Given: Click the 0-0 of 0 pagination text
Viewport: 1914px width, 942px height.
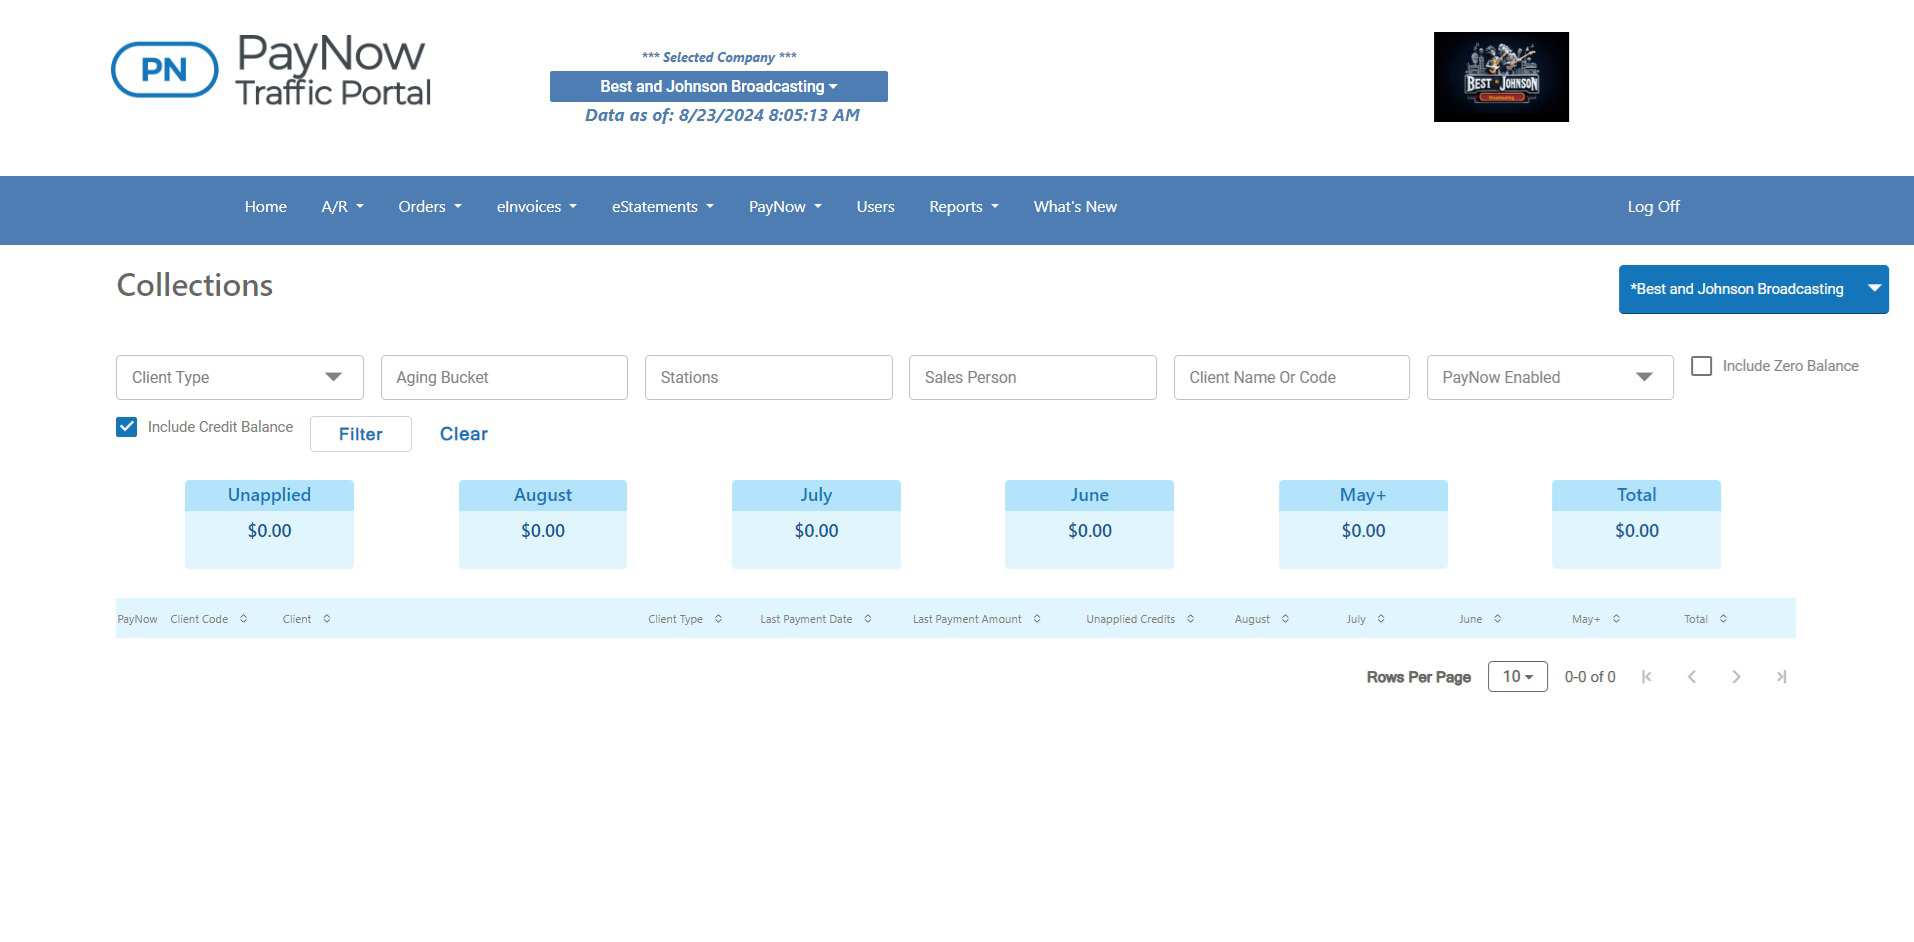Looking at the screenshot, I should coord(1590,677).
